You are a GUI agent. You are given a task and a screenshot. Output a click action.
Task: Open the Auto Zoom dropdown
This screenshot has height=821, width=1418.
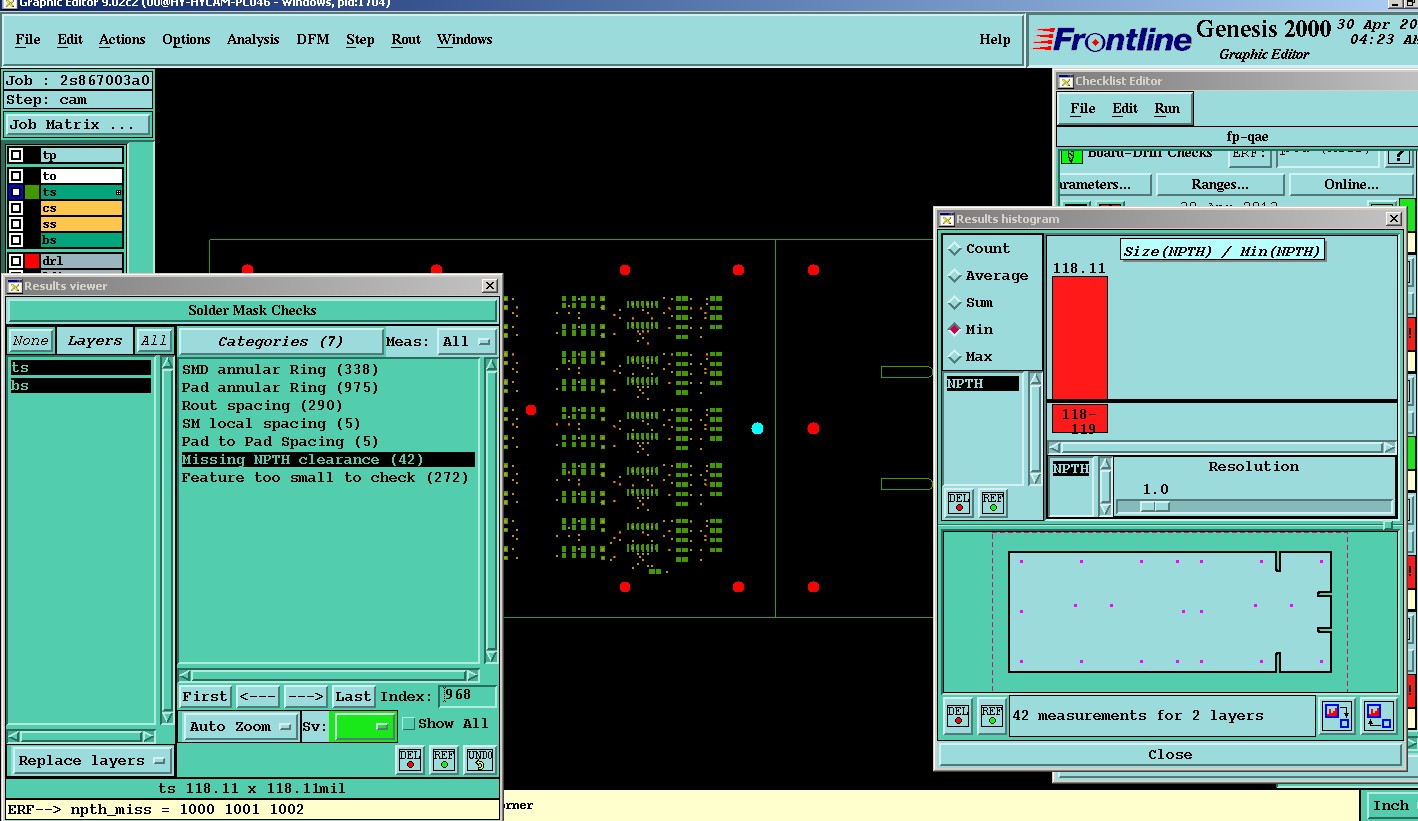(239, 726)
